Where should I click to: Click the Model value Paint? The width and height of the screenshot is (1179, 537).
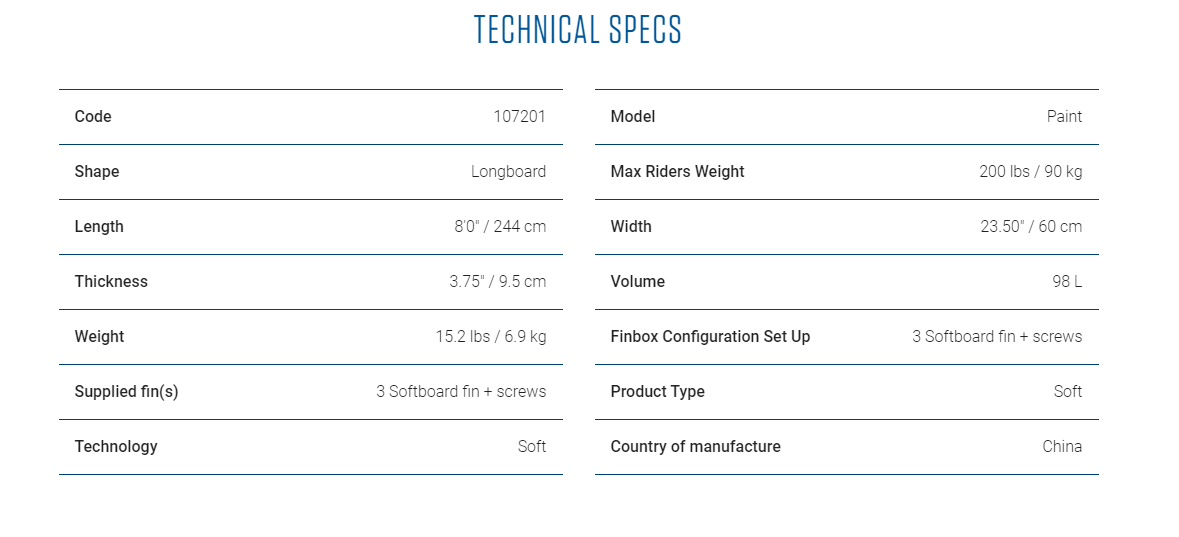coord(1064,117)
